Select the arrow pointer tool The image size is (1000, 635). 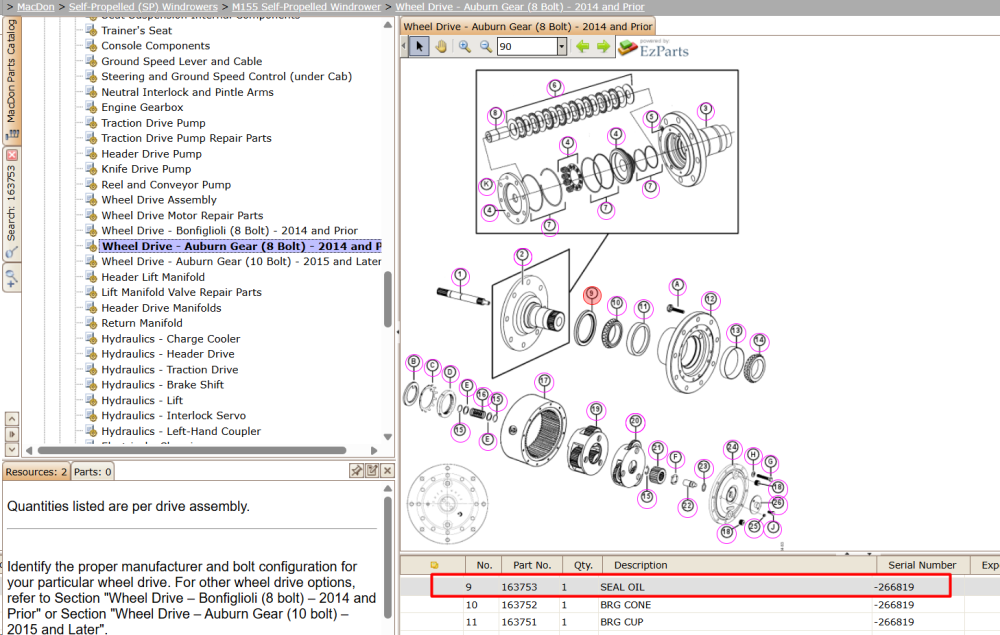419,47
